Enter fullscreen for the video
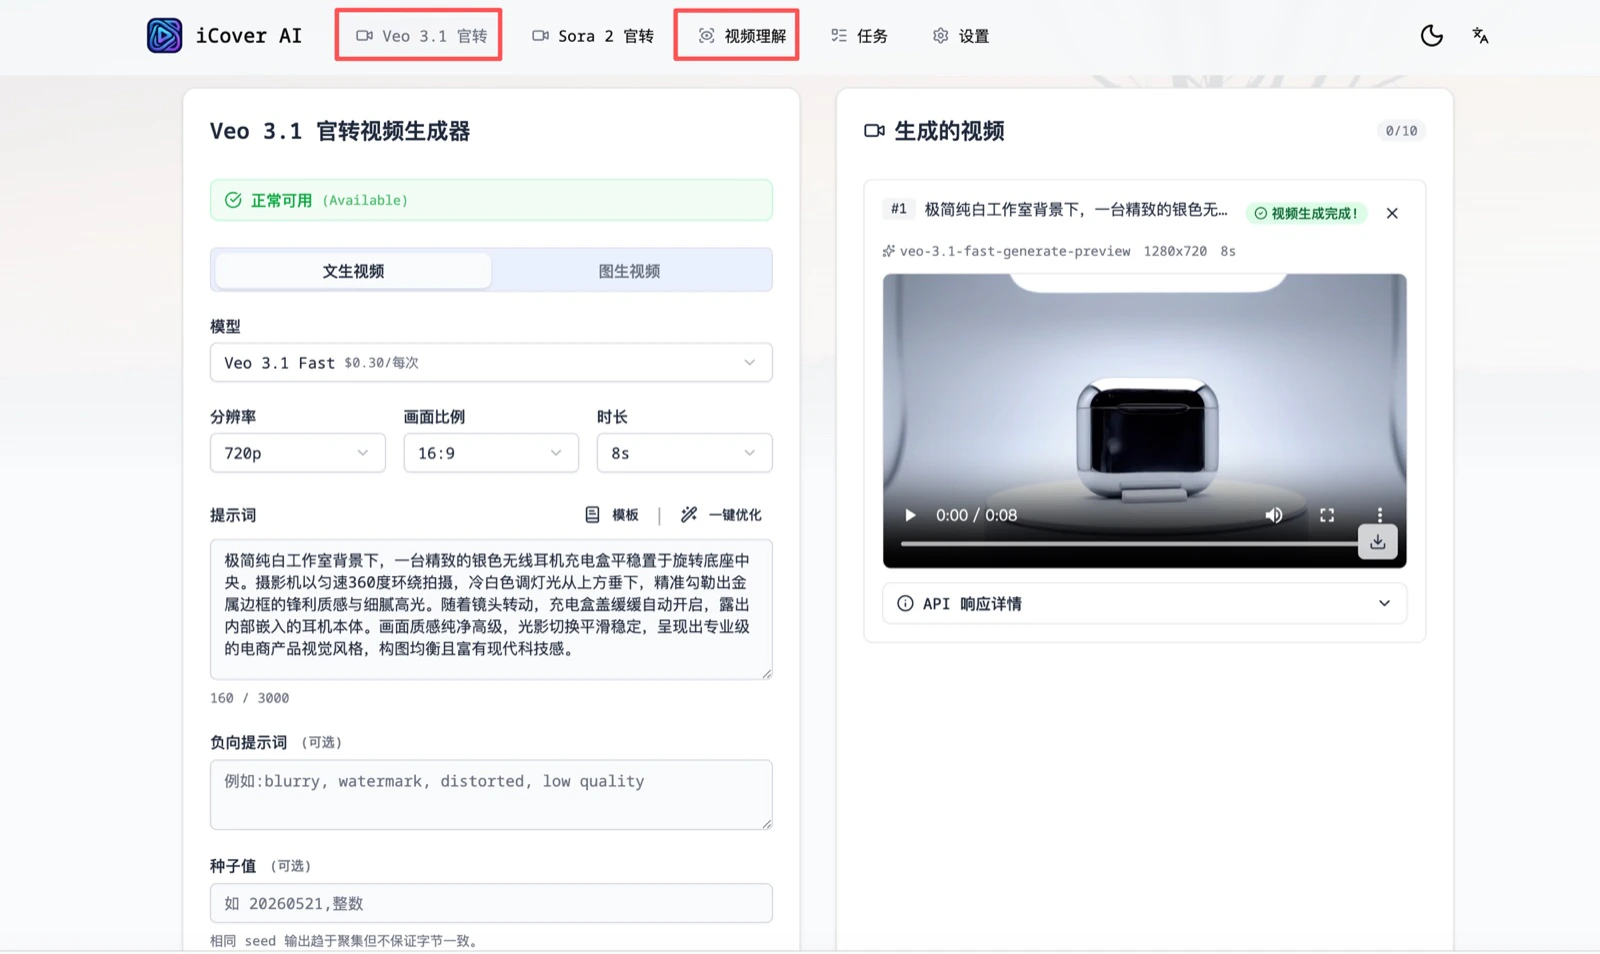The width and height of the screenshot is (1600, 954). point(1327,515)
